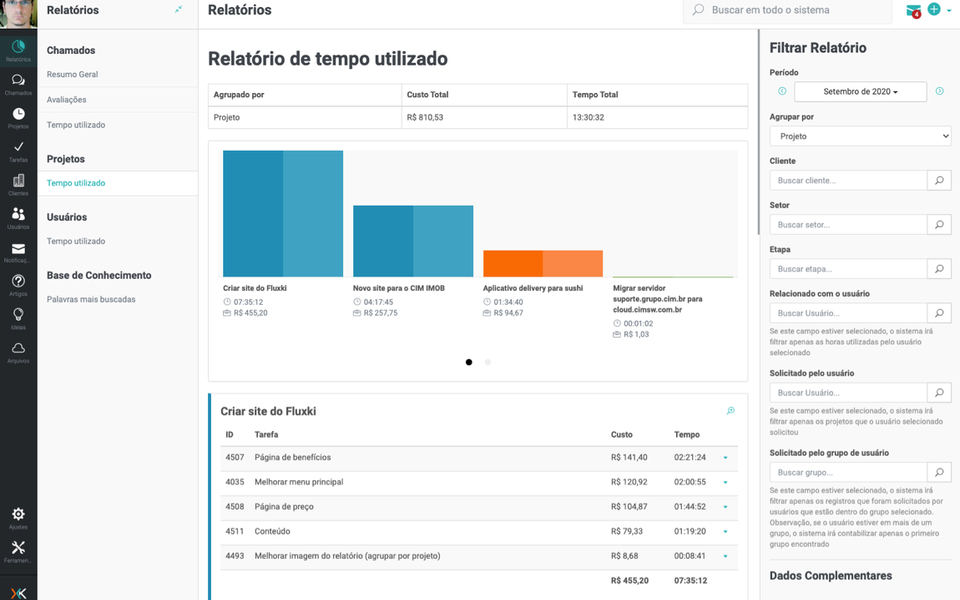Screen dimensions: 960x600
Task: Click Aplicativo delivery para sushi label
Action: [533, 288]
